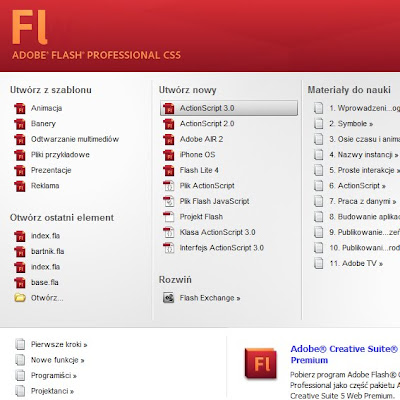400x400 pixels.
Task: Open recent file bartnik.fla
Action: [x=48, y=251]
